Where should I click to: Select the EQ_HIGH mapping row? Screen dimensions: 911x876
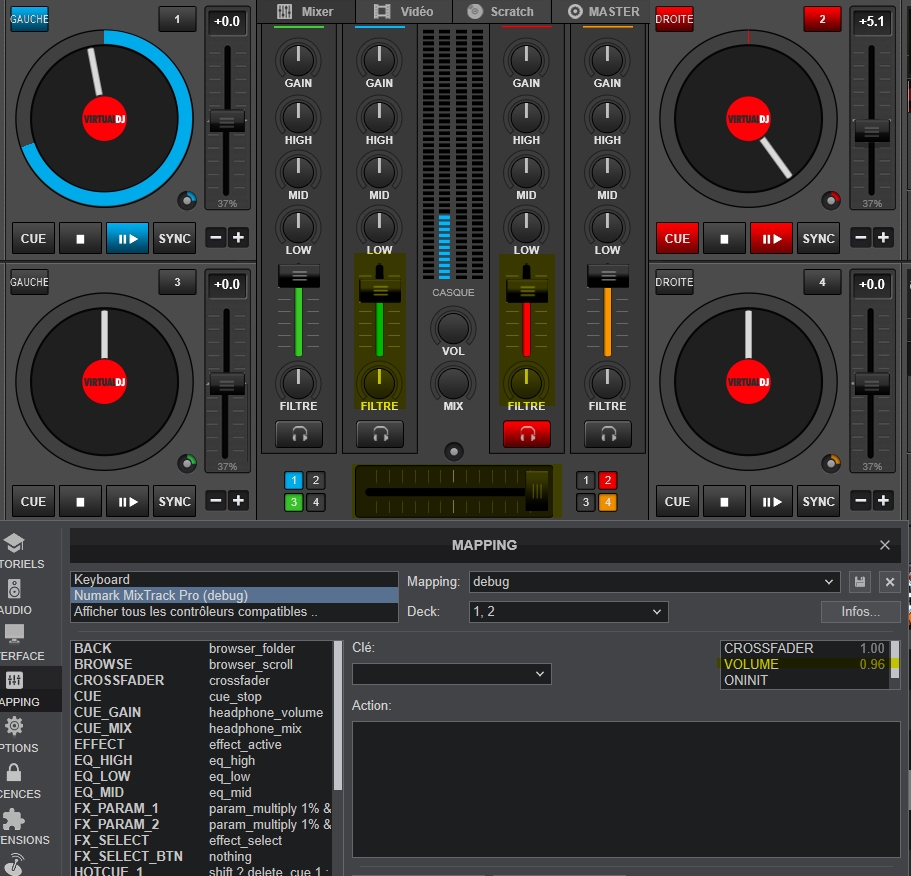click(x=202, y=760)
